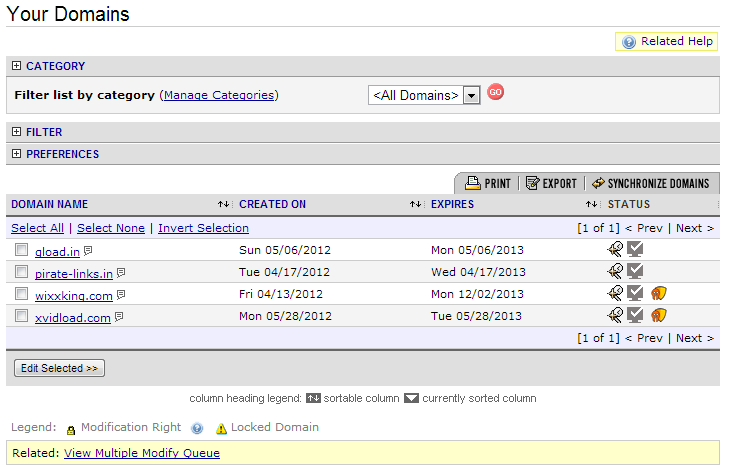Click the monitor checkmark status icon for gload.in
This screenshot has width=729, height=468.
[635, 250]
